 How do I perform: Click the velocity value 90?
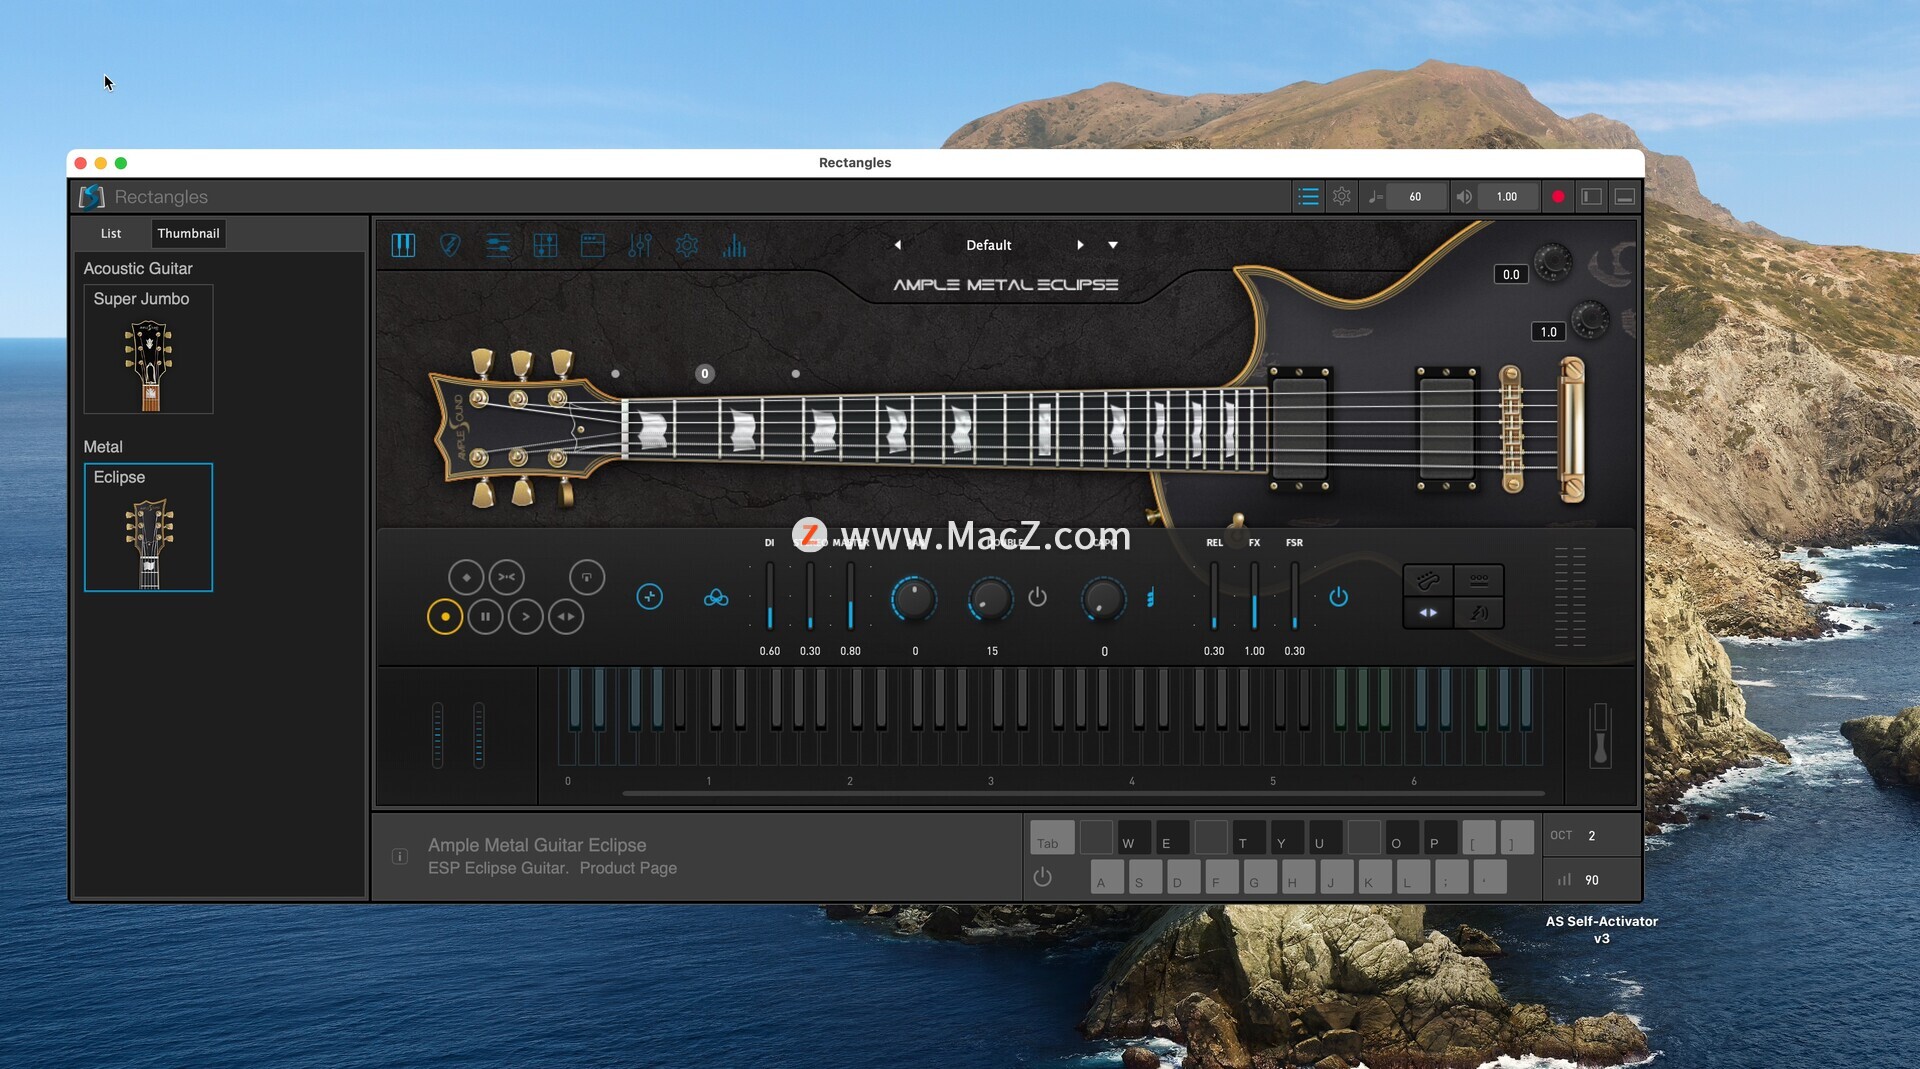pos(1591,880)
